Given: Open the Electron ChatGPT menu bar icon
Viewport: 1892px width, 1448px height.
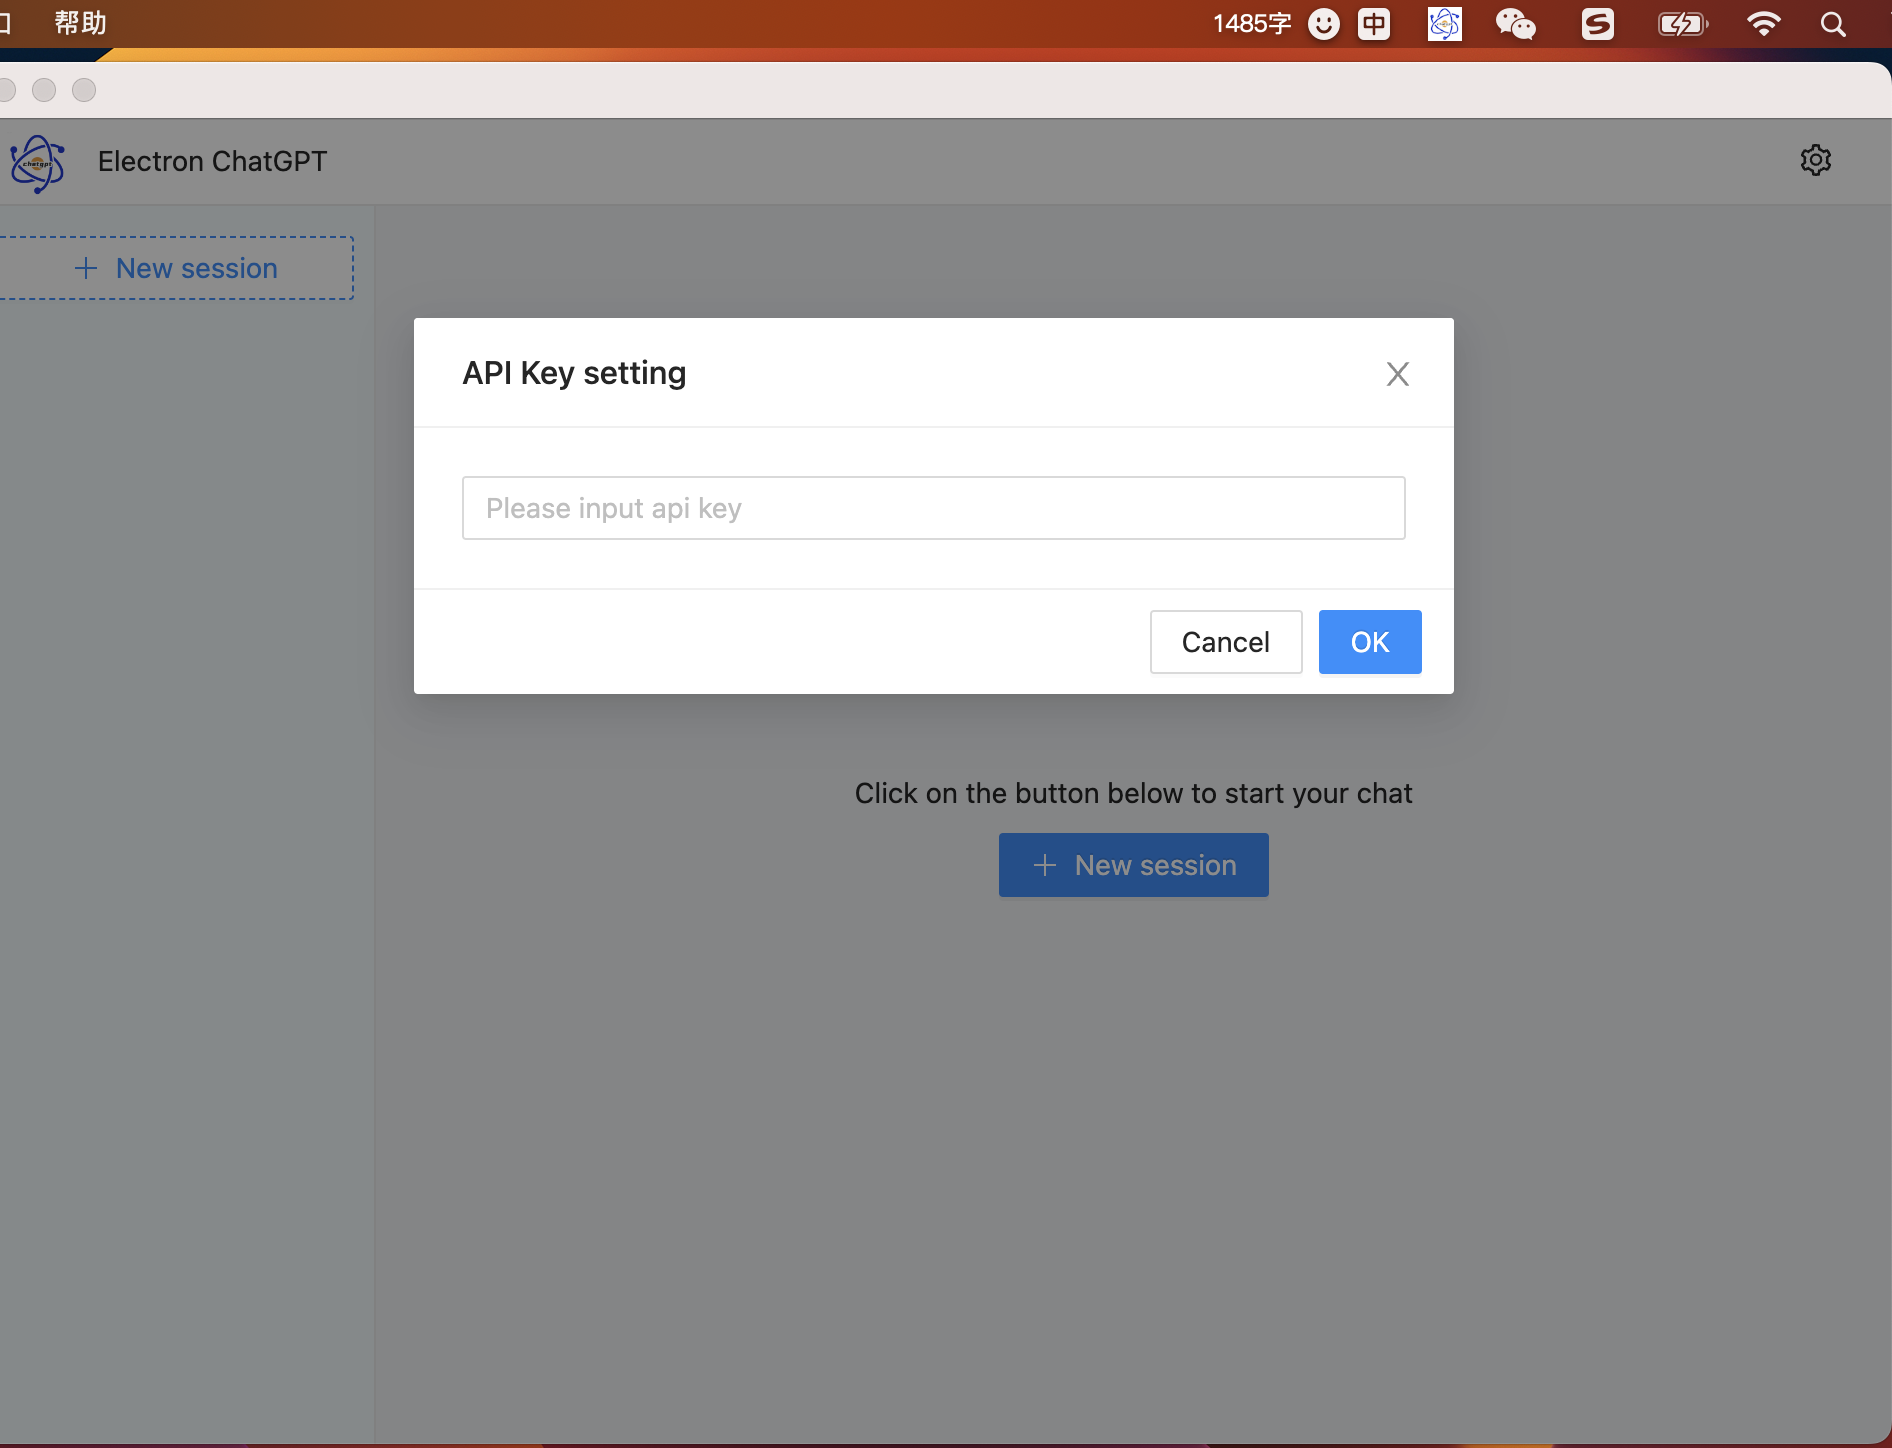Looking at the screenshot, I should click(1444, 24).
